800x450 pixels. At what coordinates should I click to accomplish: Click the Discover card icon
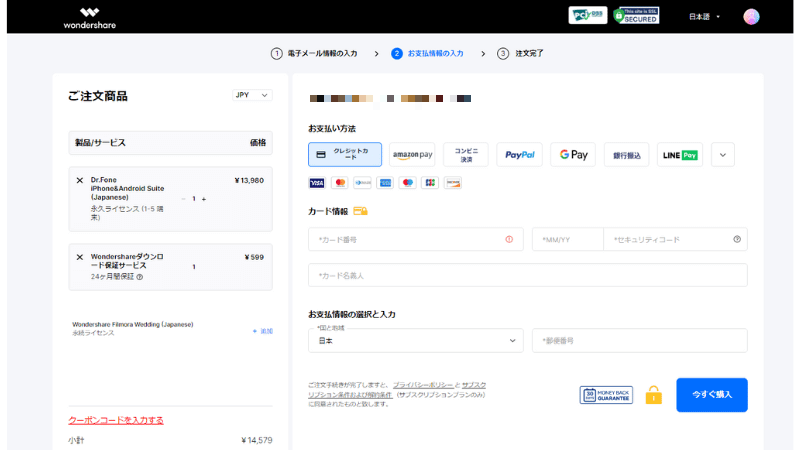click(x=453, y=183)
